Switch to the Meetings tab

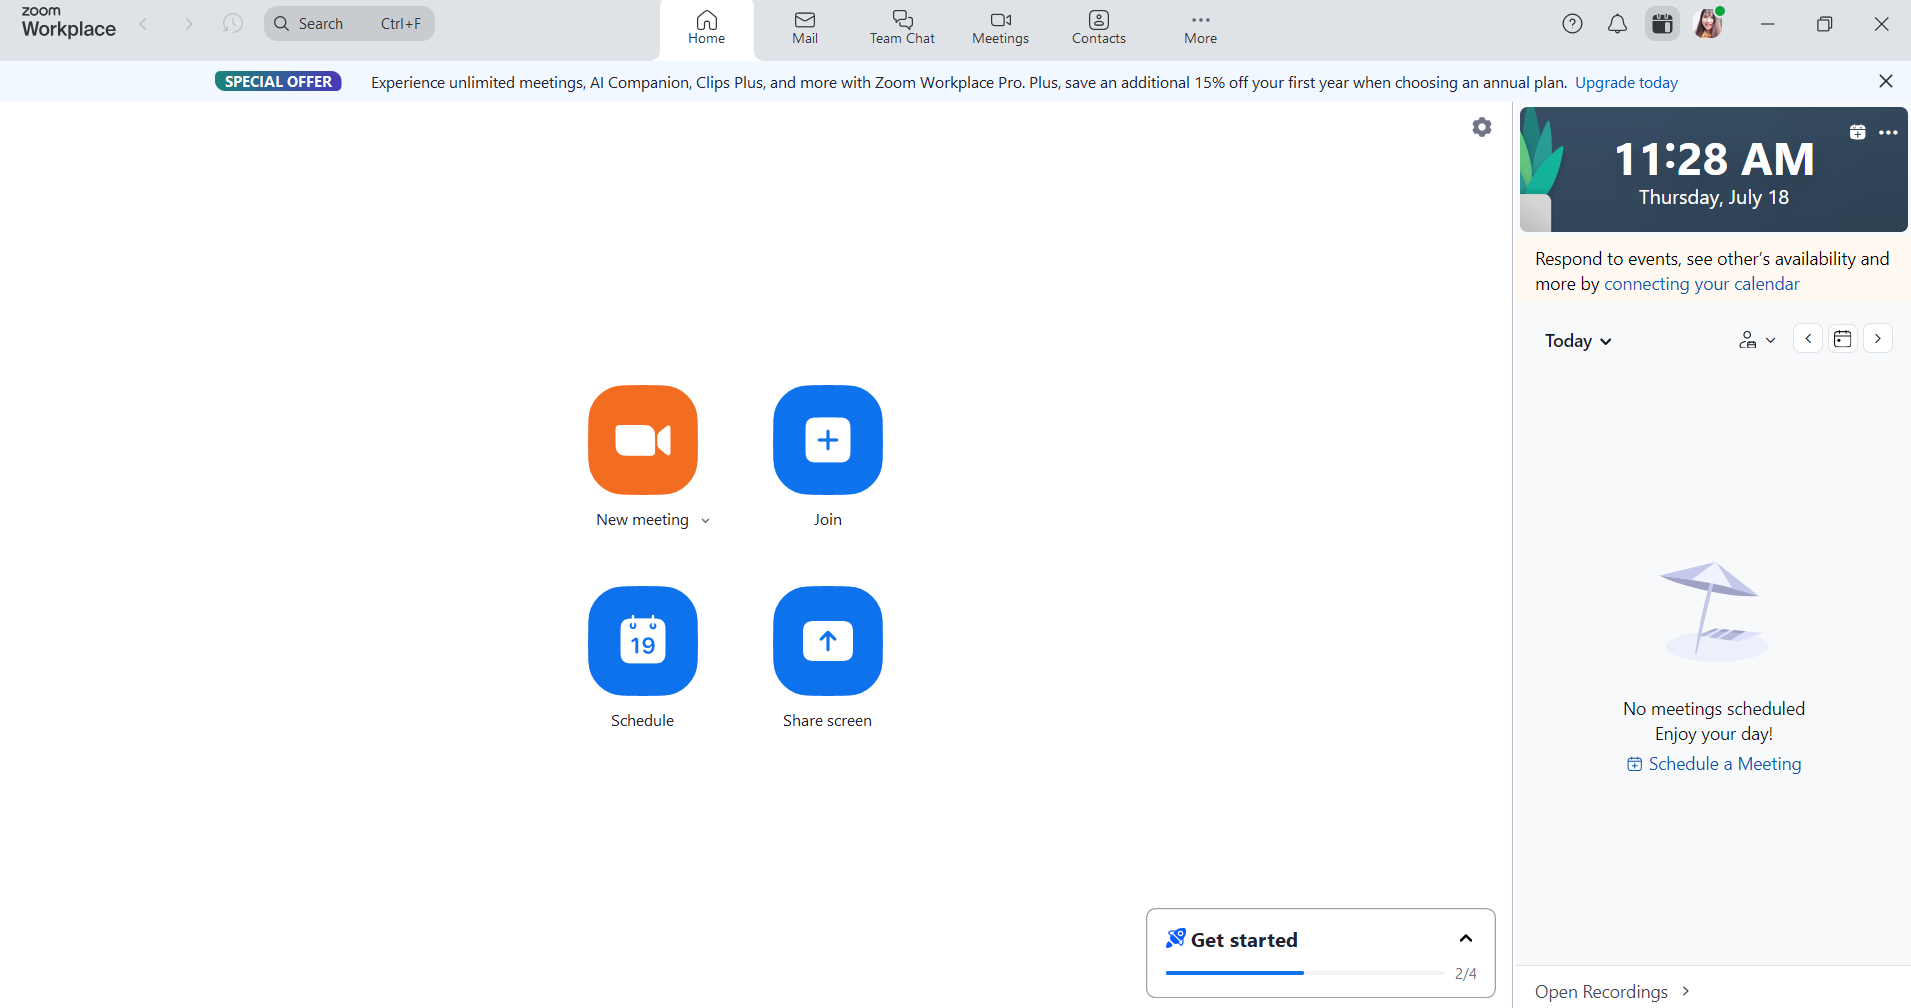click(x=1000, y=27)
